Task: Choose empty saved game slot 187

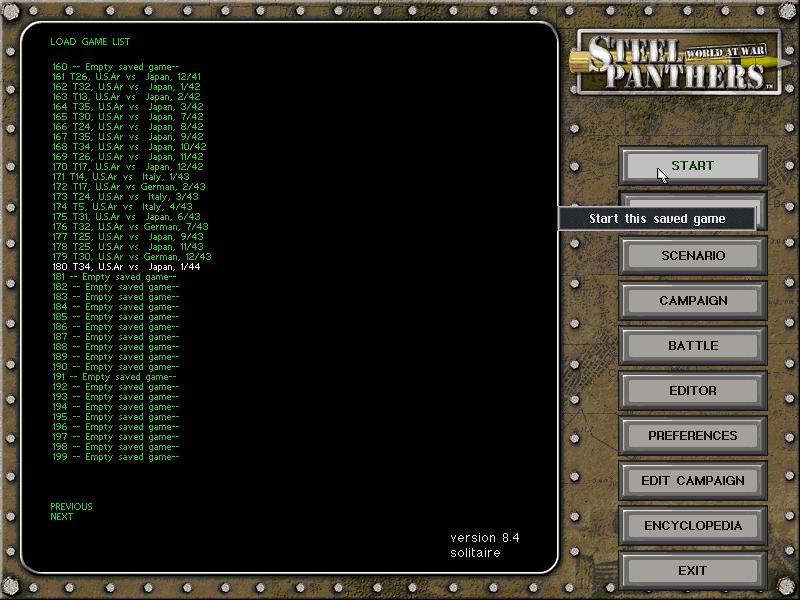Action: (x=116, y=337)
